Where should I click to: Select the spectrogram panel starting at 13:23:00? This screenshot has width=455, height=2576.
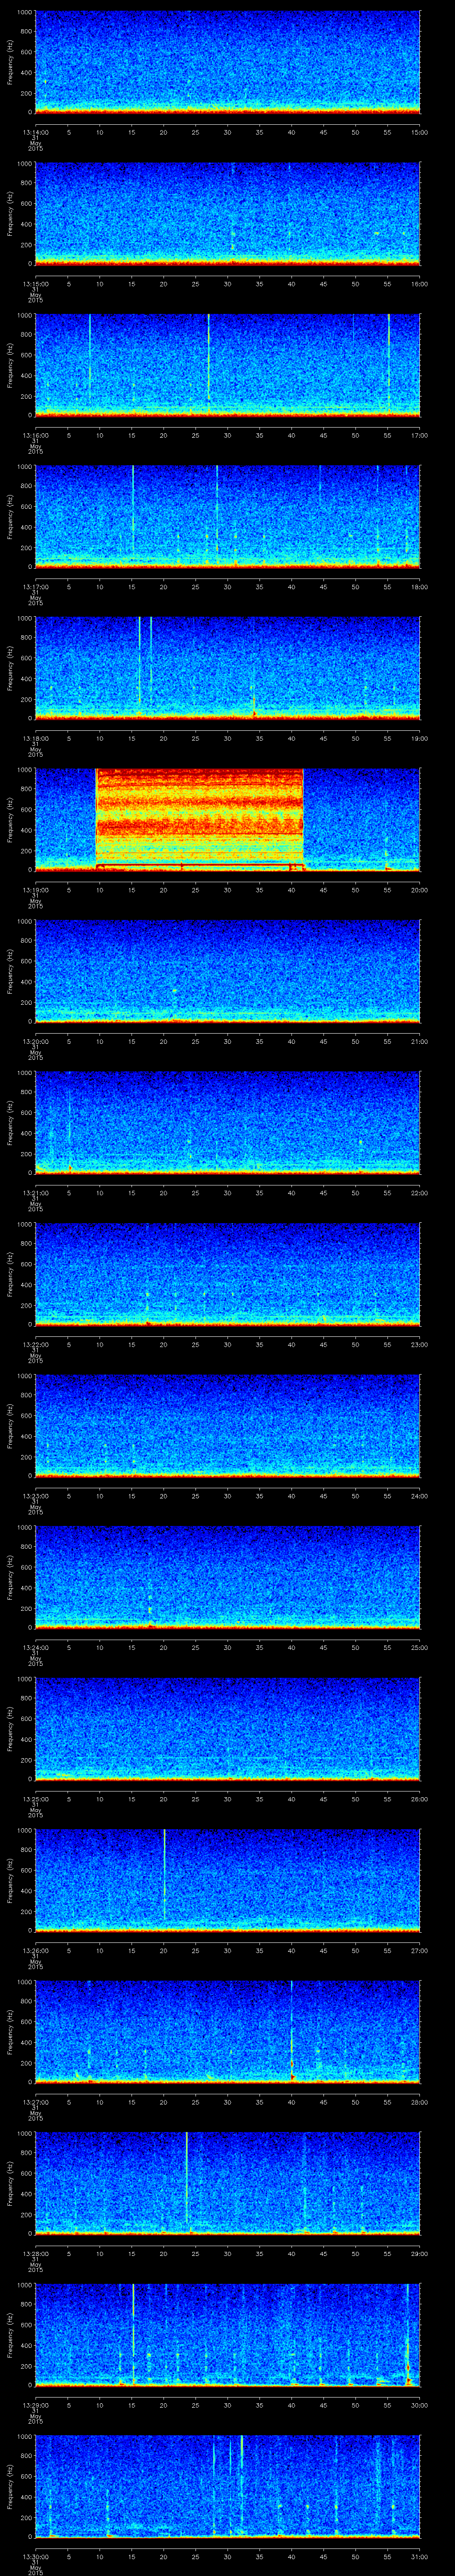coord(227,1426)
